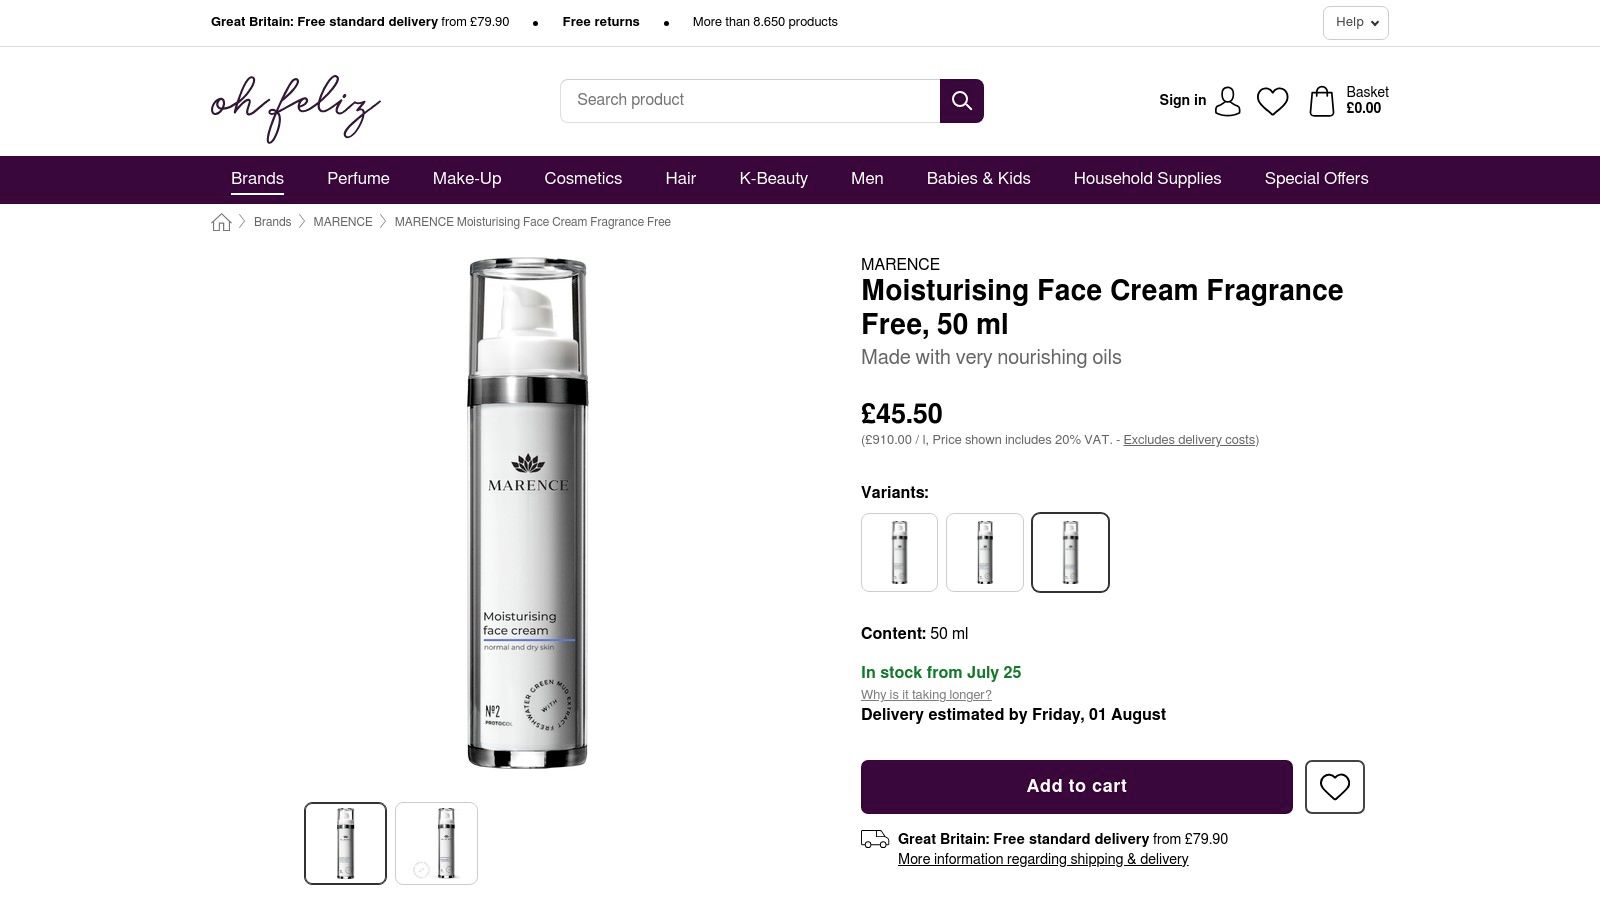Click the oh feliz logo
The width and height of the screenshot is (1600, 900).
[x=295, y=106]
